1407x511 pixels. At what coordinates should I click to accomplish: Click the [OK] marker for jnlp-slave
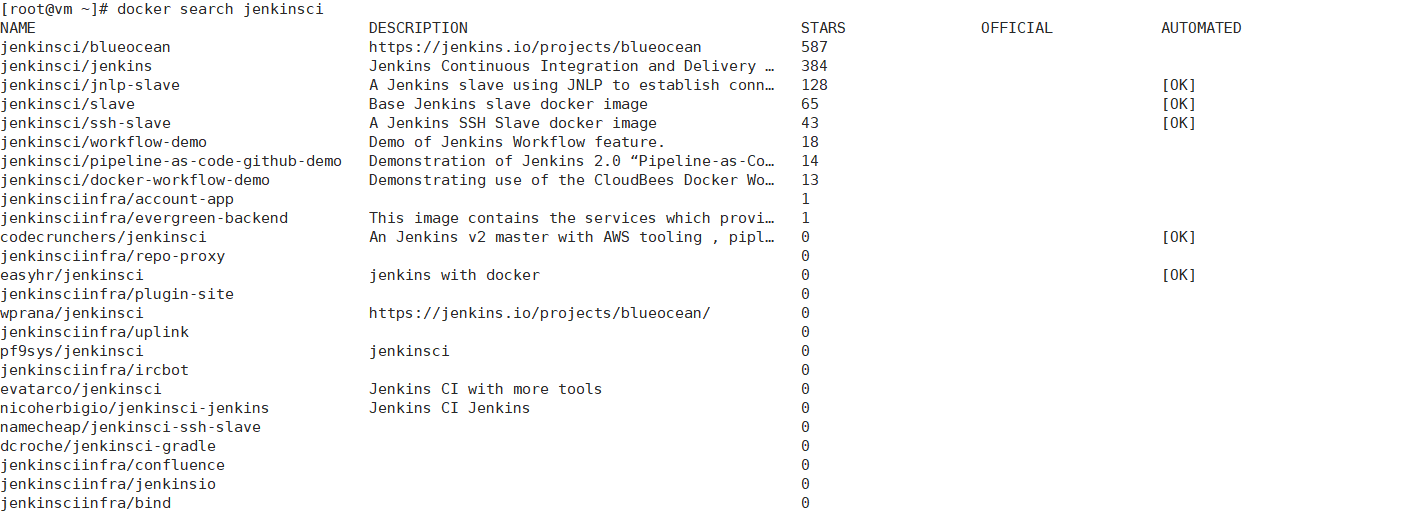coord(1178,85)
